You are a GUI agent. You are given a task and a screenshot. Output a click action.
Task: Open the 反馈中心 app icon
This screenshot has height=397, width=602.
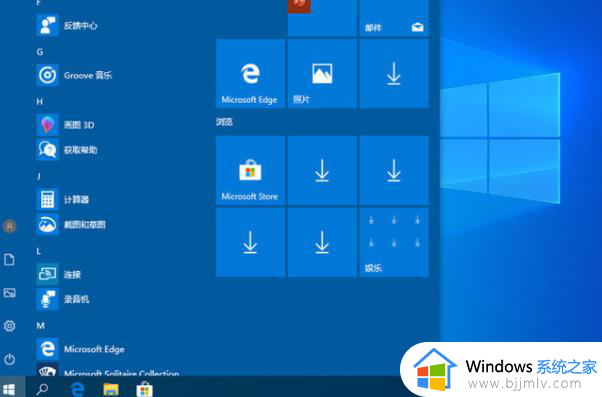[x=47, y=25]
